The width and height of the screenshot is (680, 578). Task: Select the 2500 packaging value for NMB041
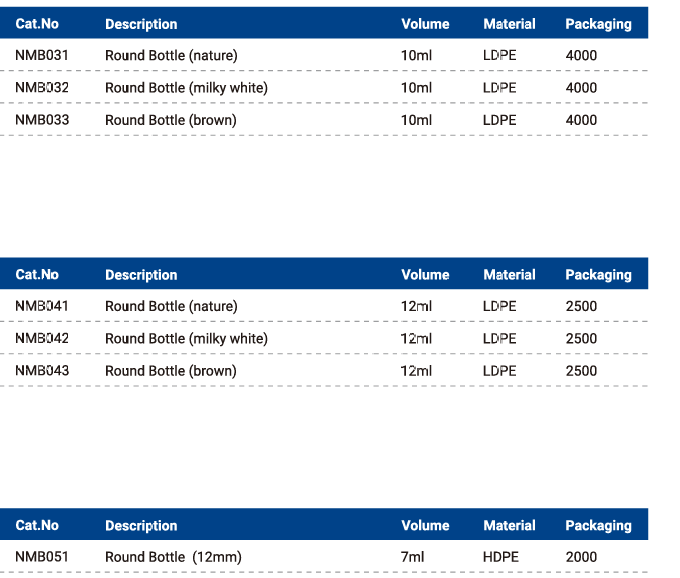pos(581,306)
